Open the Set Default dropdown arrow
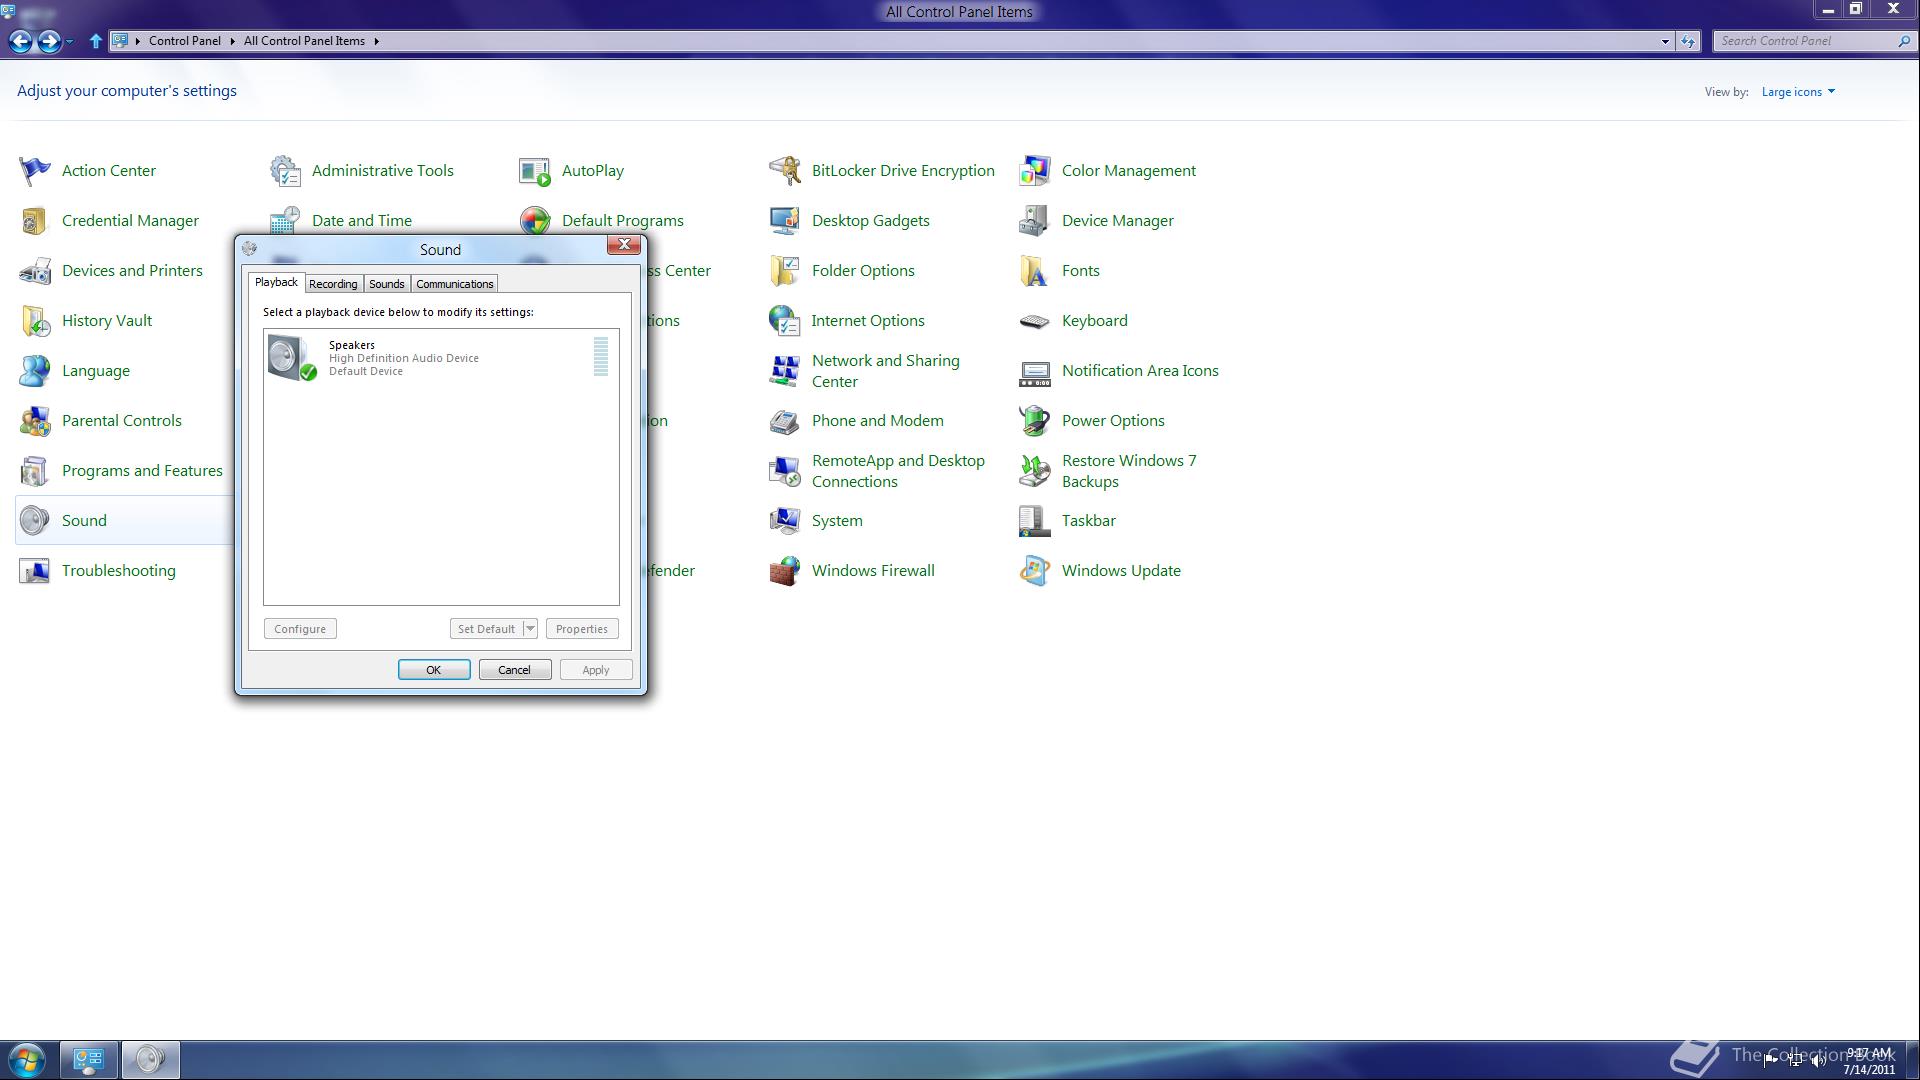This screenshot has width=1920, height=1080. click(x=530, y=629)
